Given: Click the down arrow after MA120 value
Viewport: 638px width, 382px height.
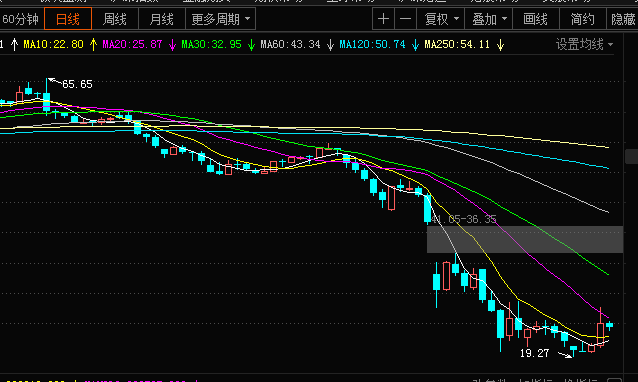Looking at the screenshot, I should [415, 45].
